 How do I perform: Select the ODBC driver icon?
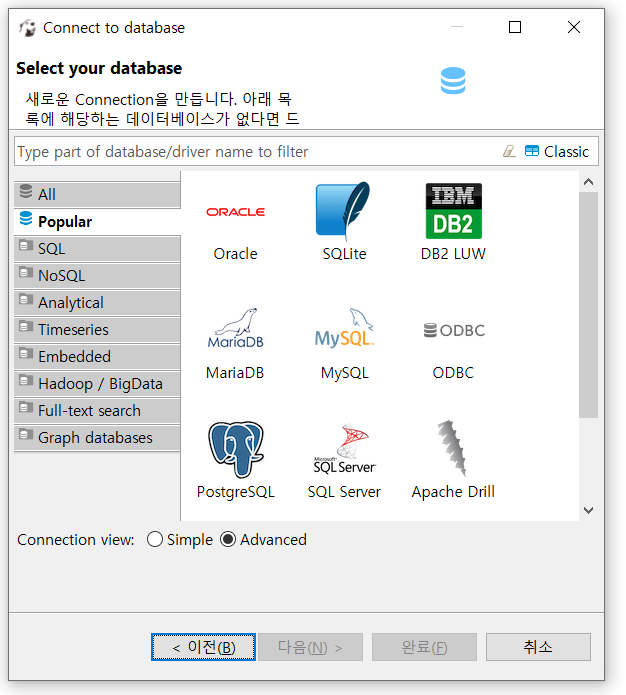click(x=454, y=330)
